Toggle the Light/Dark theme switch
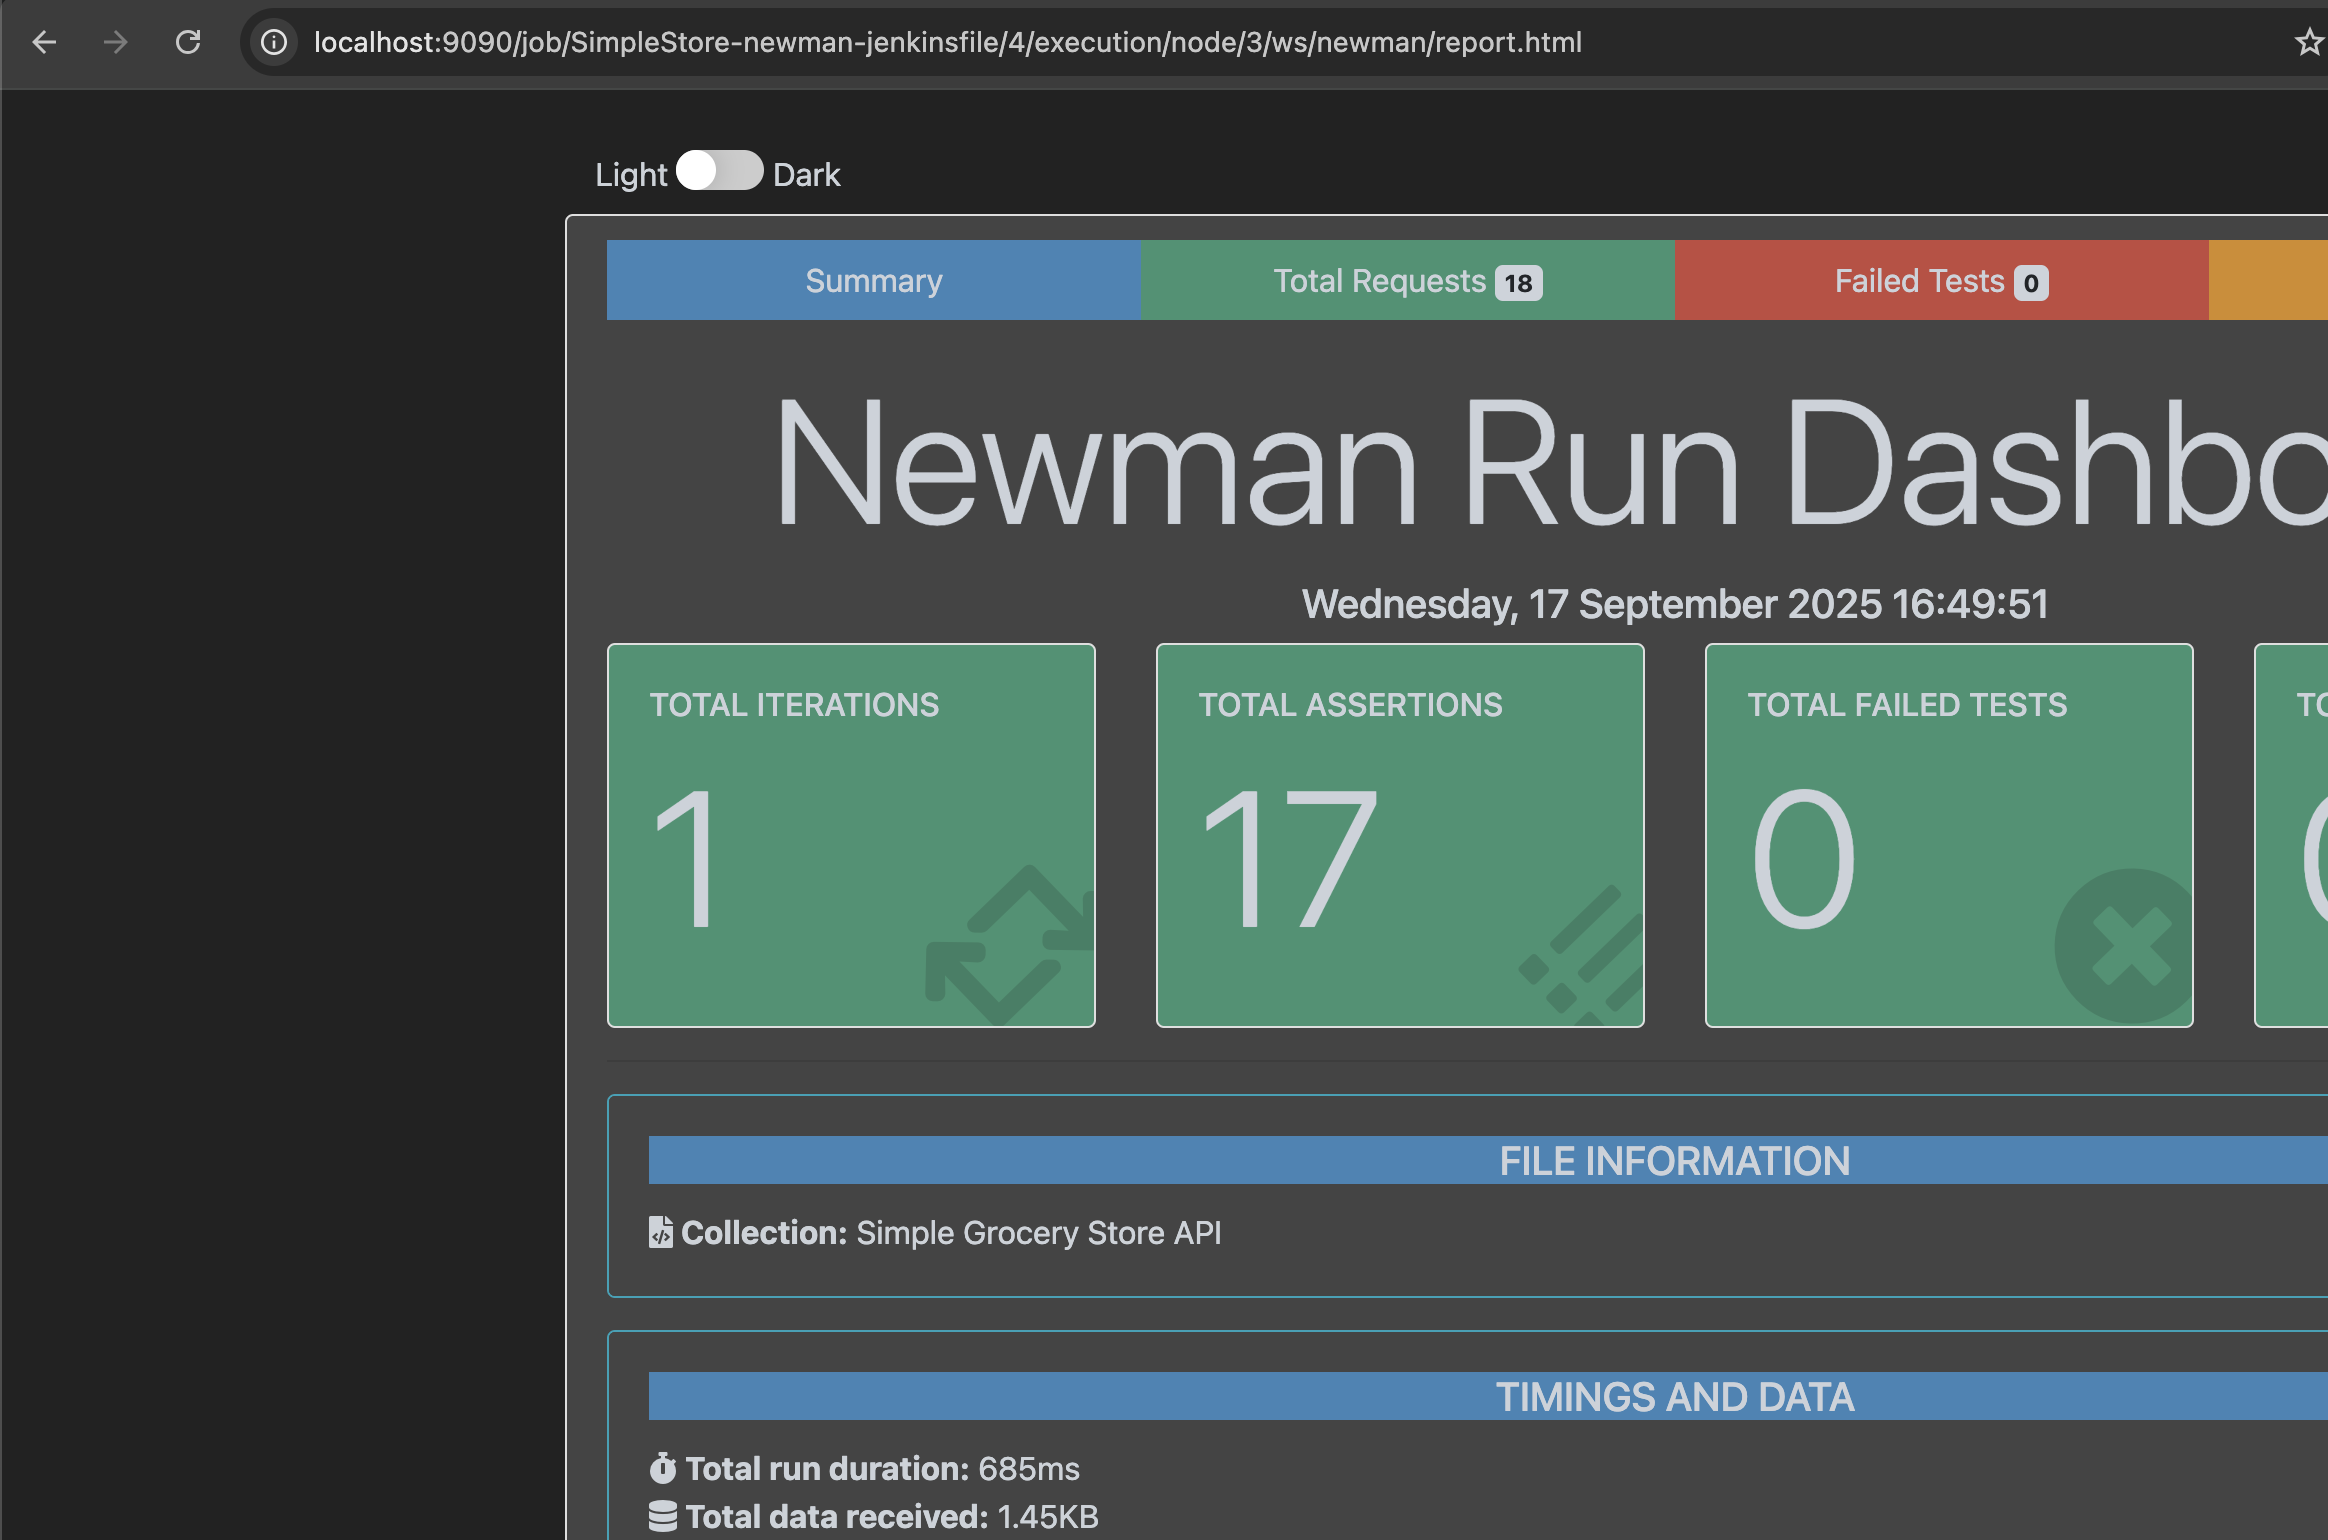Image resolution: width=2328 pixels, height=1540 pixels. 720,171
